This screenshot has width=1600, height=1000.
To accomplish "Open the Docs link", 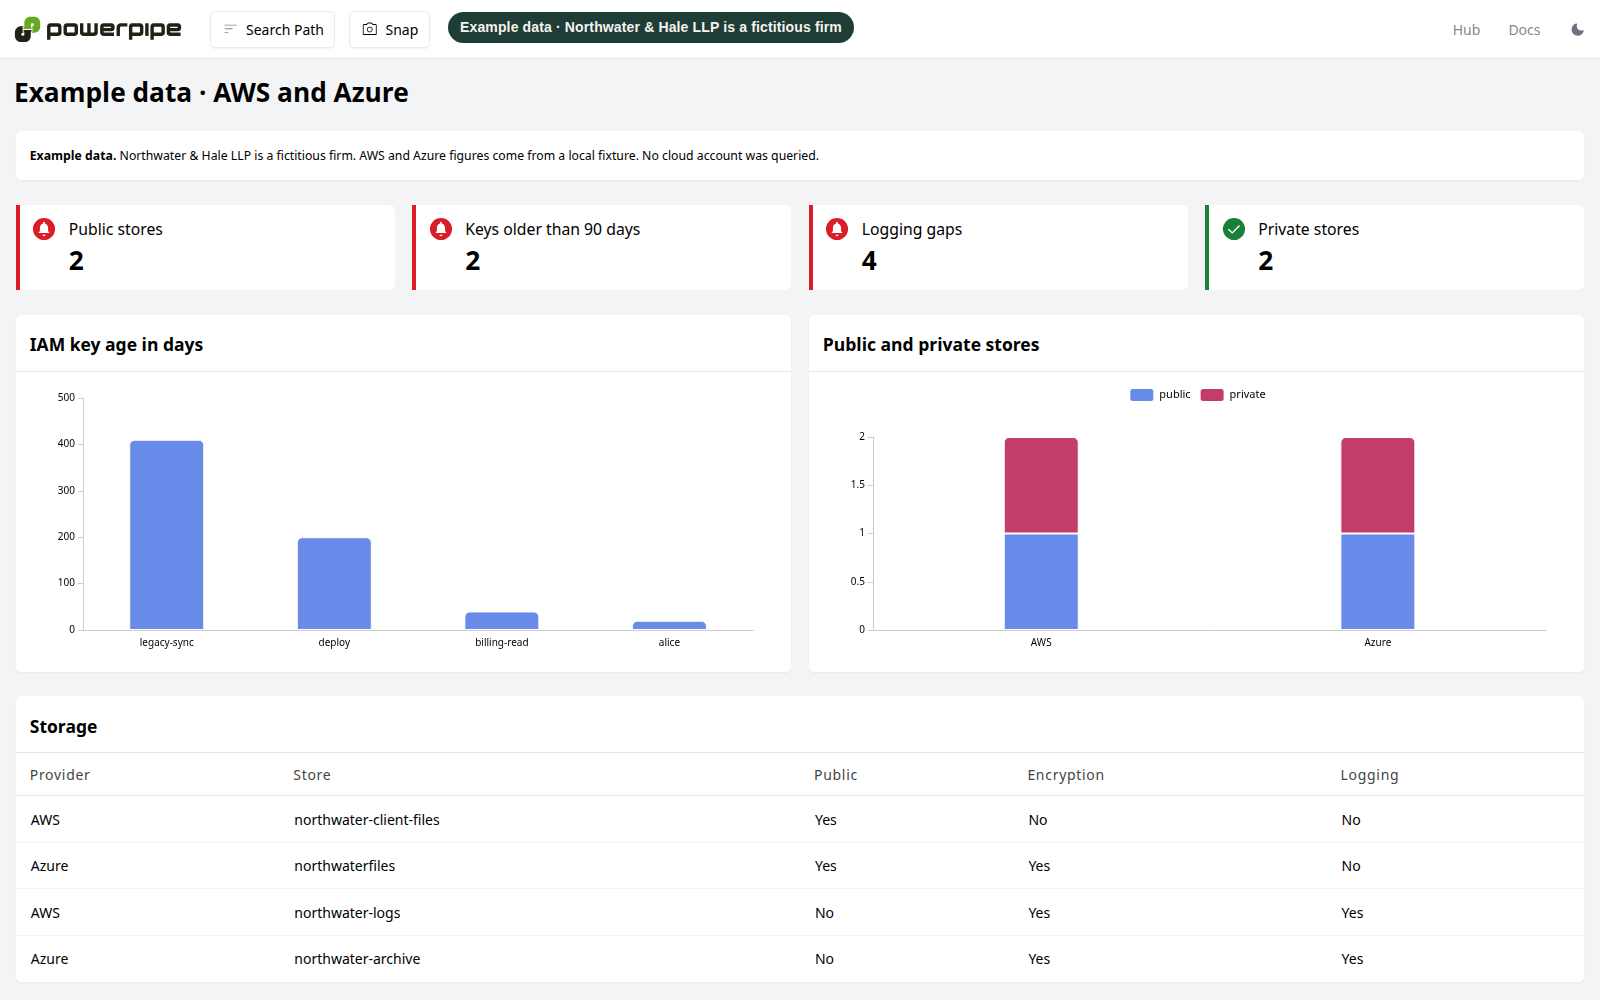I will 1524,30.
